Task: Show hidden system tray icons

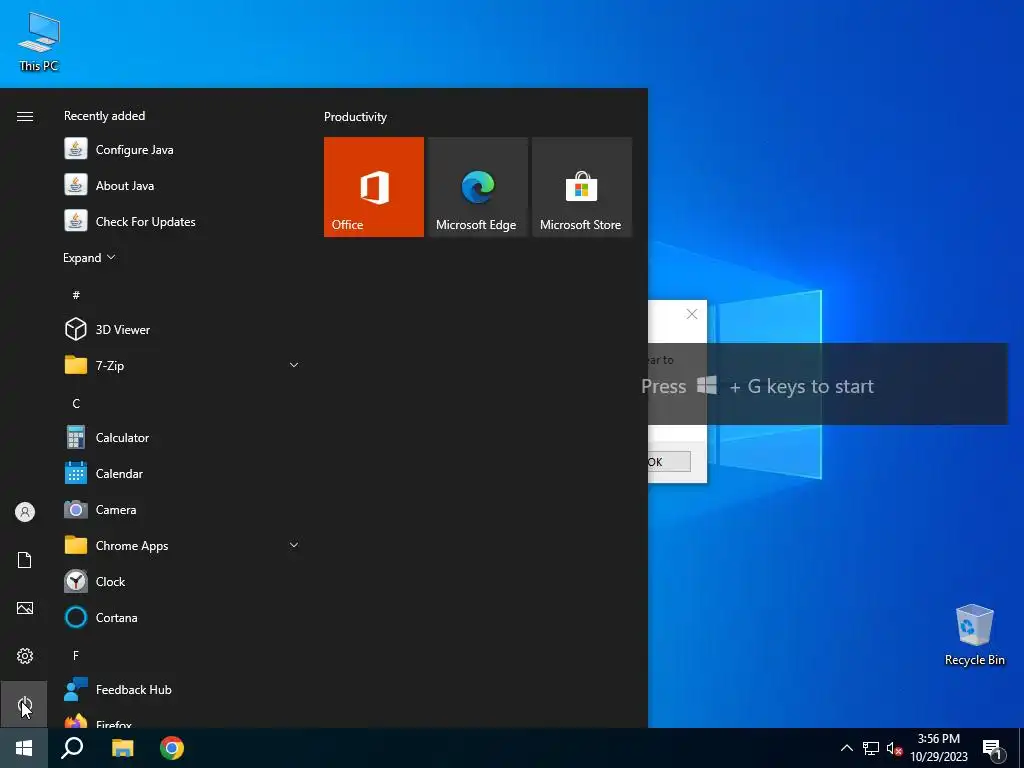Action: [x=846, y=748]
